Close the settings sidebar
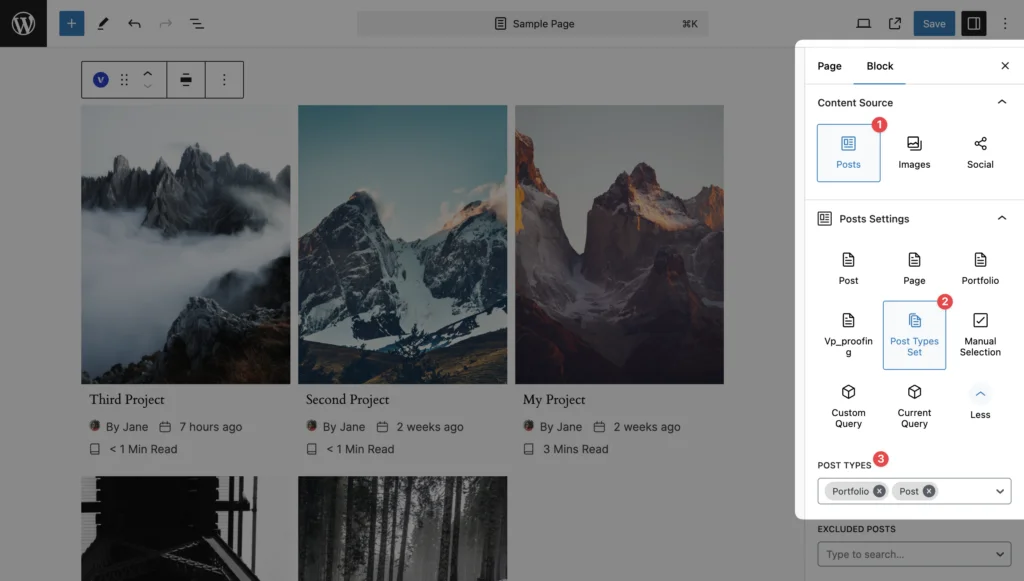Viewport: 1024px width, 581px height. pos(1005,66)
